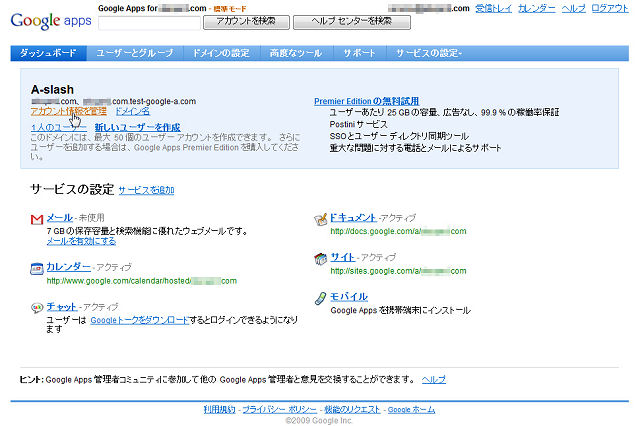This screenshot has height=426, width=640.
Task: Click the ヘルプ link in top bar
Action: click(x=573, y=8)
